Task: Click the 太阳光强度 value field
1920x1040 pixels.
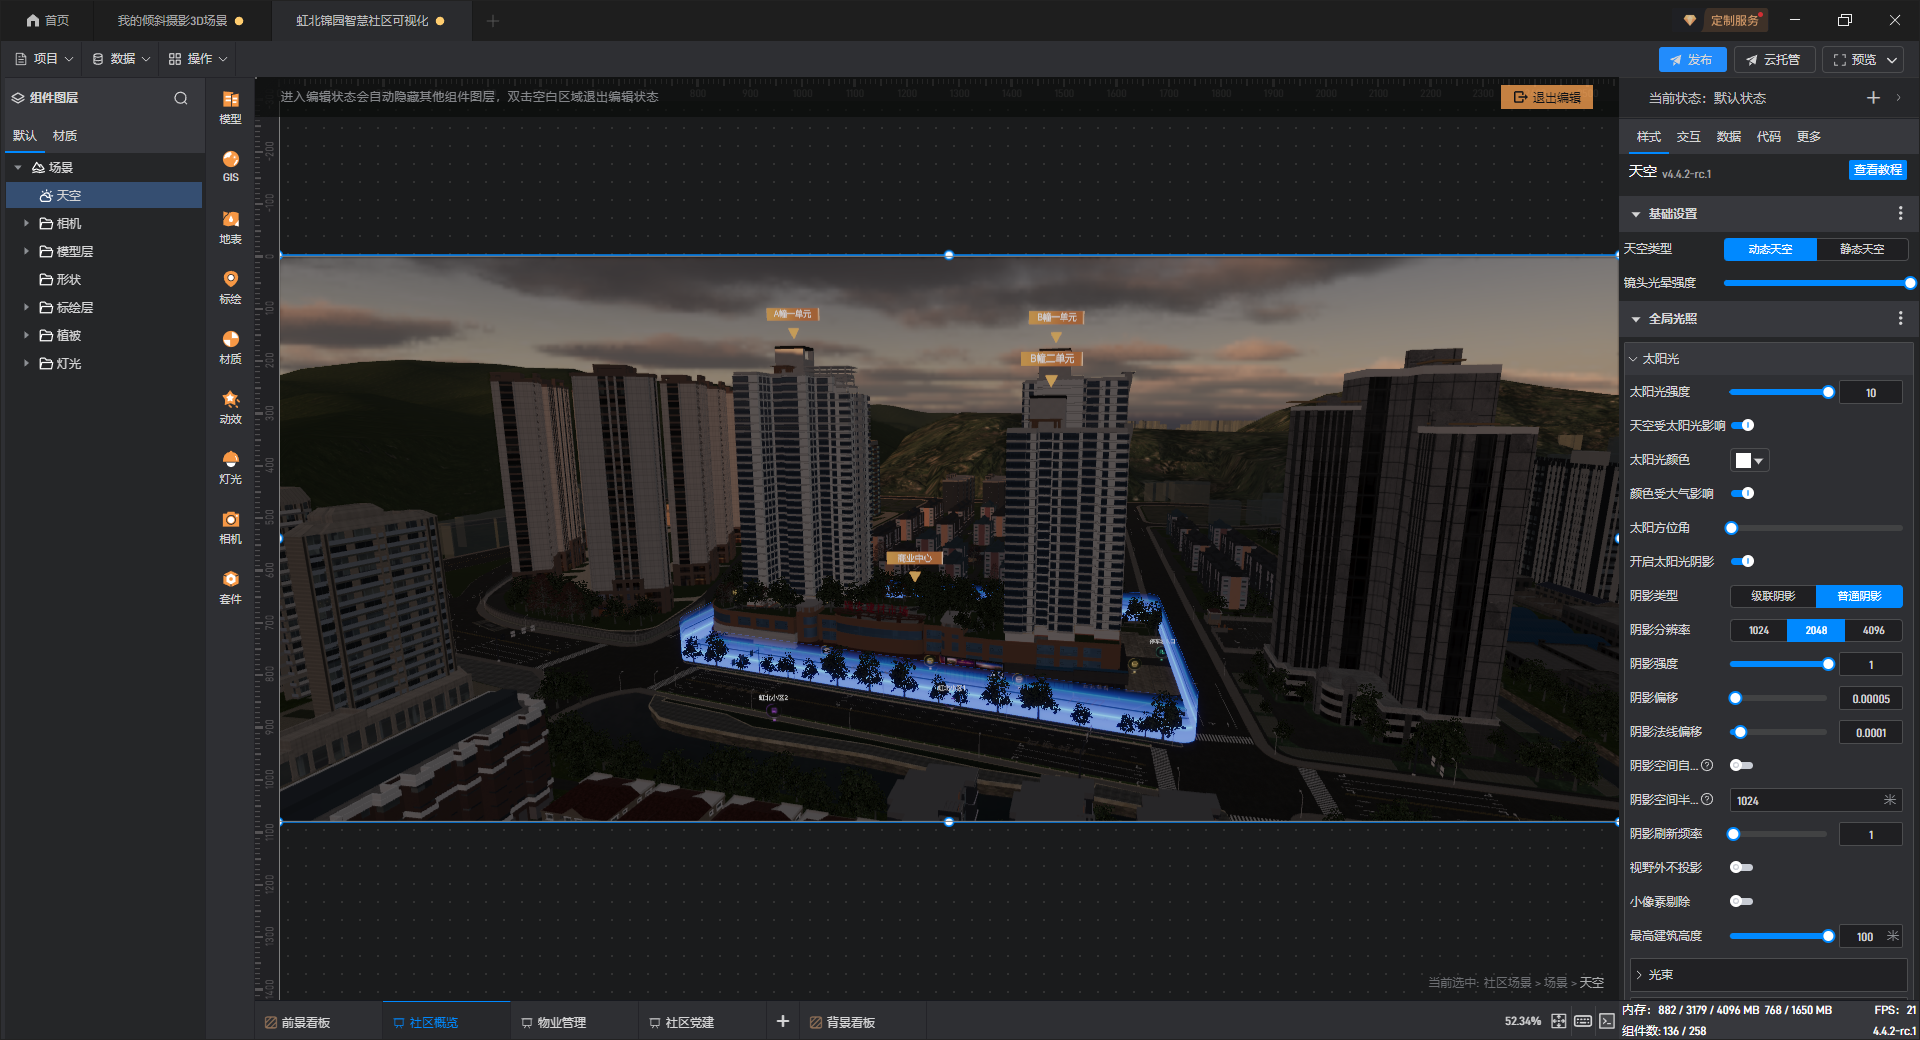Action: pyautogui.click(x=1871, y=393)
